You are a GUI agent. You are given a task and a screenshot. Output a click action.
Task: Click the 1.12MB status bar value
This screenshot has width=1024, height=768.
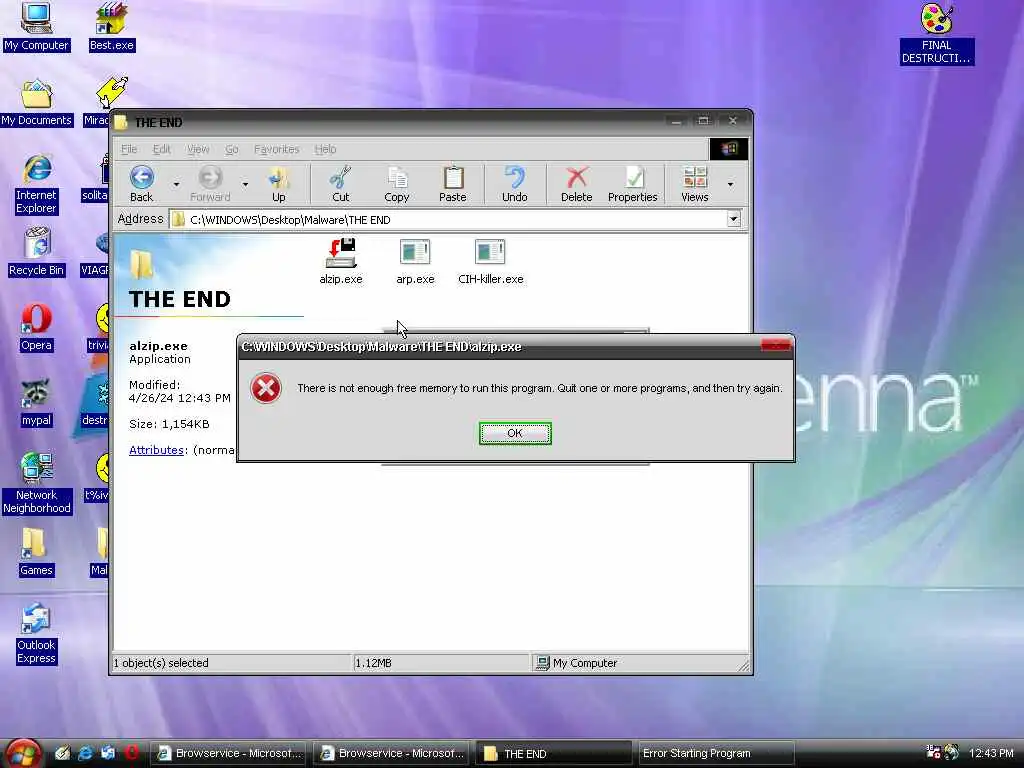click(373, 663)
